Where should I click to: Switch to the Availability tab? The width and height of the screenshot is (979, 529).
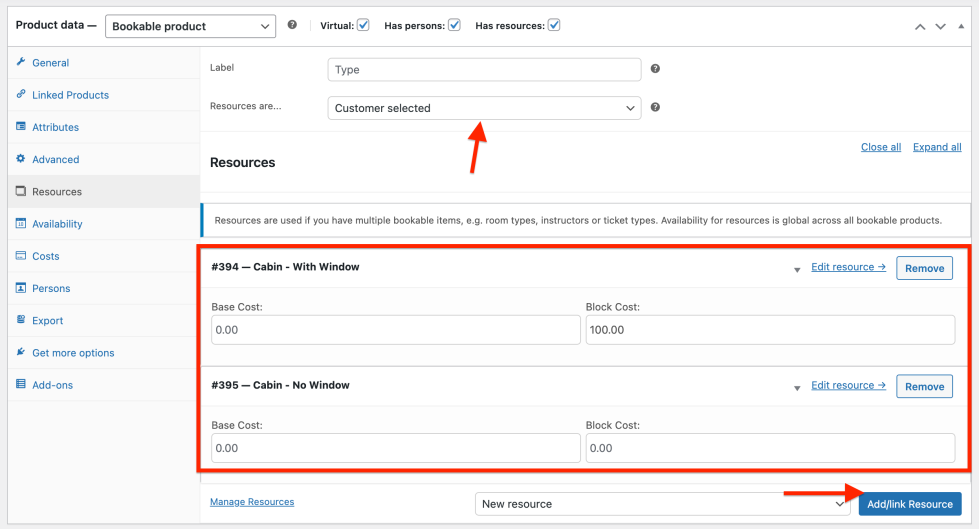coord(57,224)
